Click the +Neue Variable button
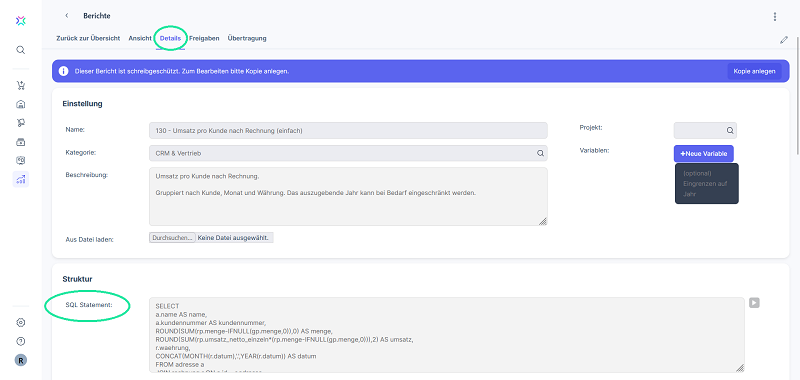Viewport: 800px width, 380px height. (x=704, y=154)
